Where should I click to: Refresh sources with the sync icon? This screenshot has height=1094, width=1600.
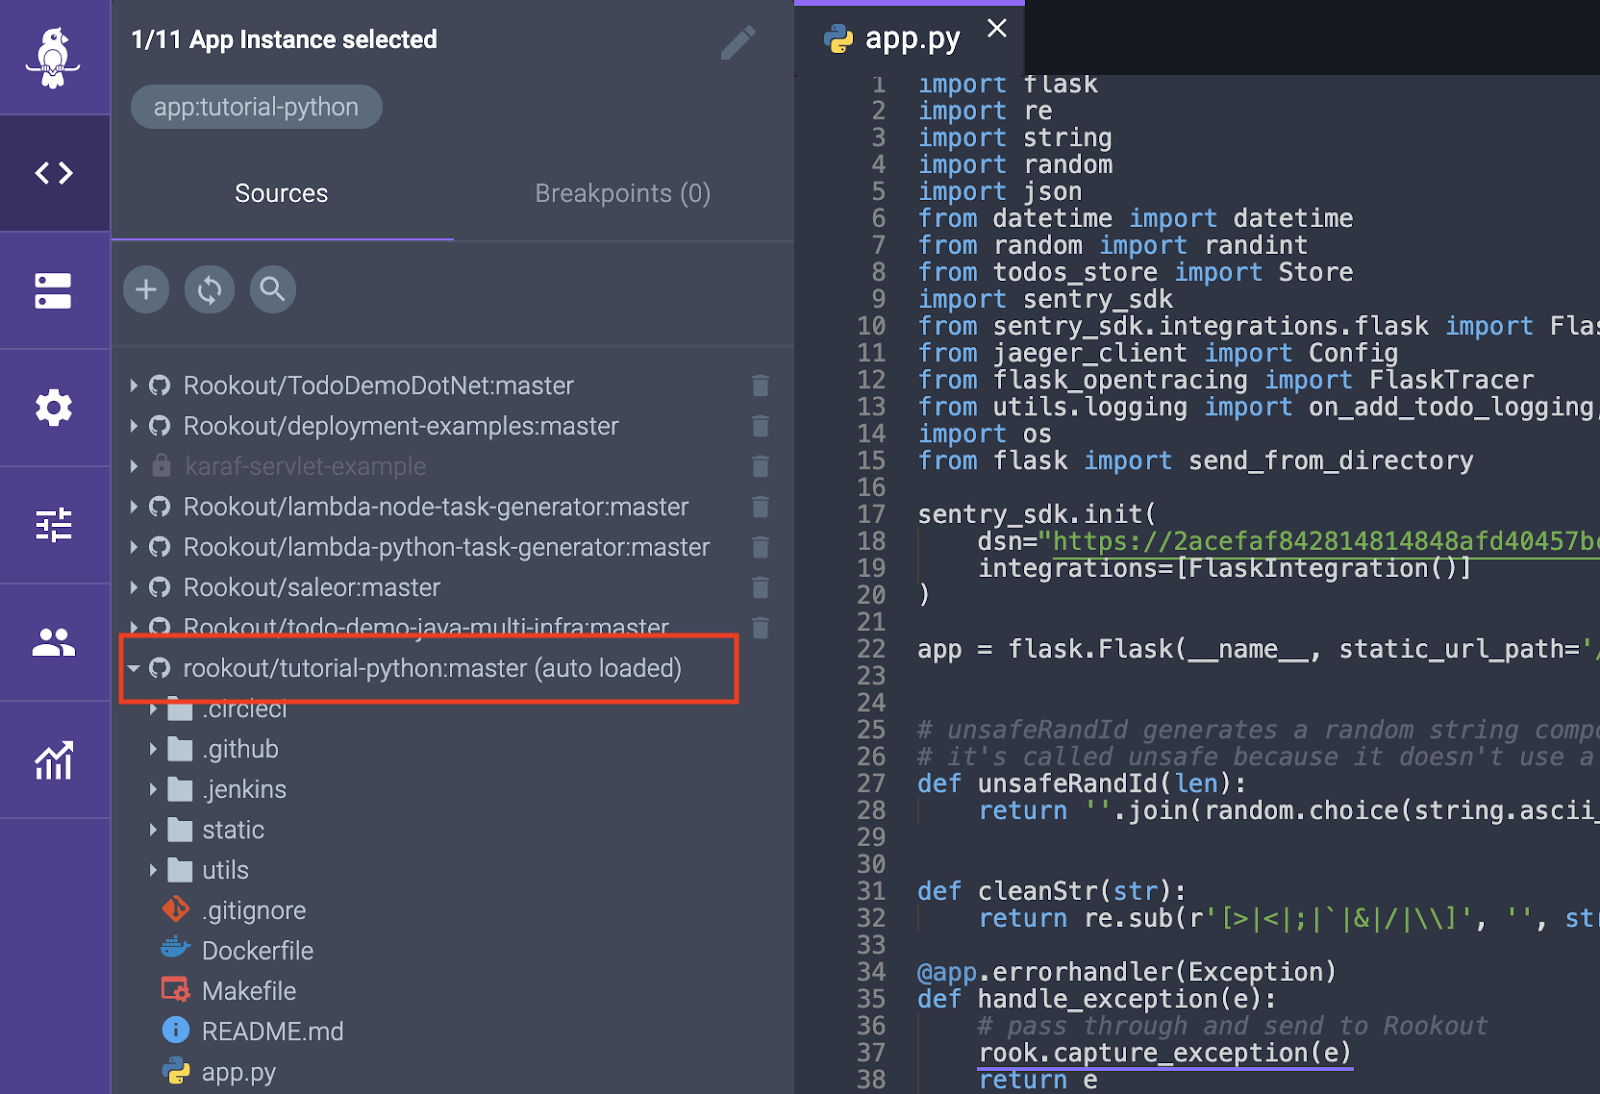pyautogui.click(x=209, y=289)
